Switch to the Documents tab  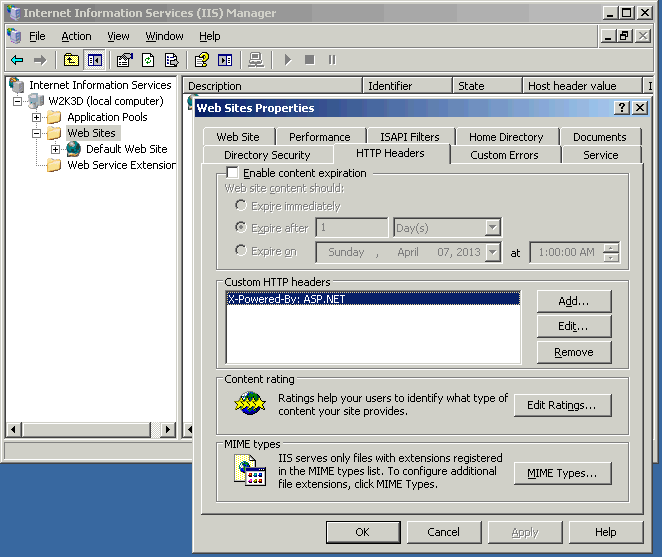[x=600, y=137]
